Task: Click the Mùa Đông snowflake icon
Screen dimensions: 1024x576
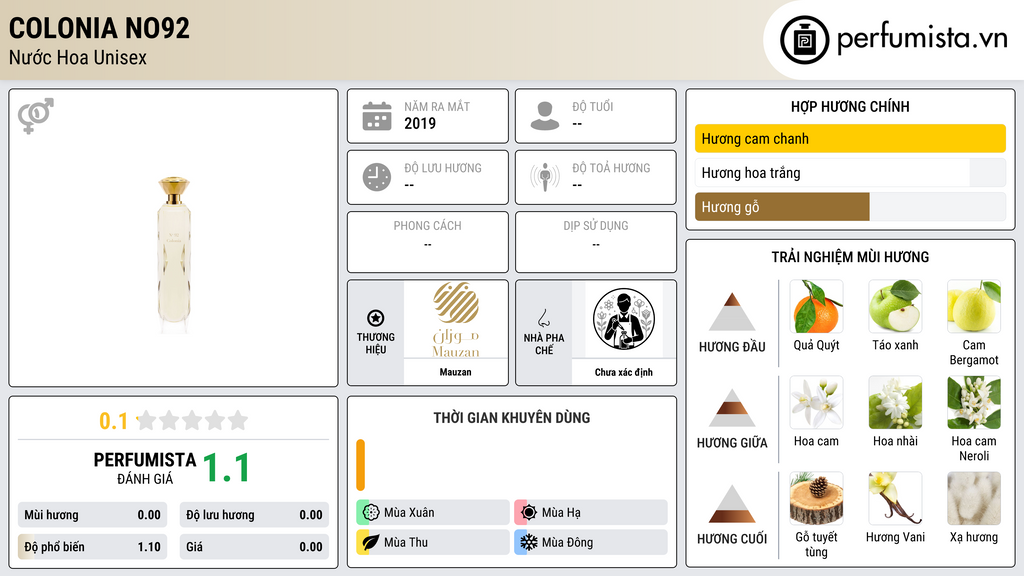Action: point(529,542)
